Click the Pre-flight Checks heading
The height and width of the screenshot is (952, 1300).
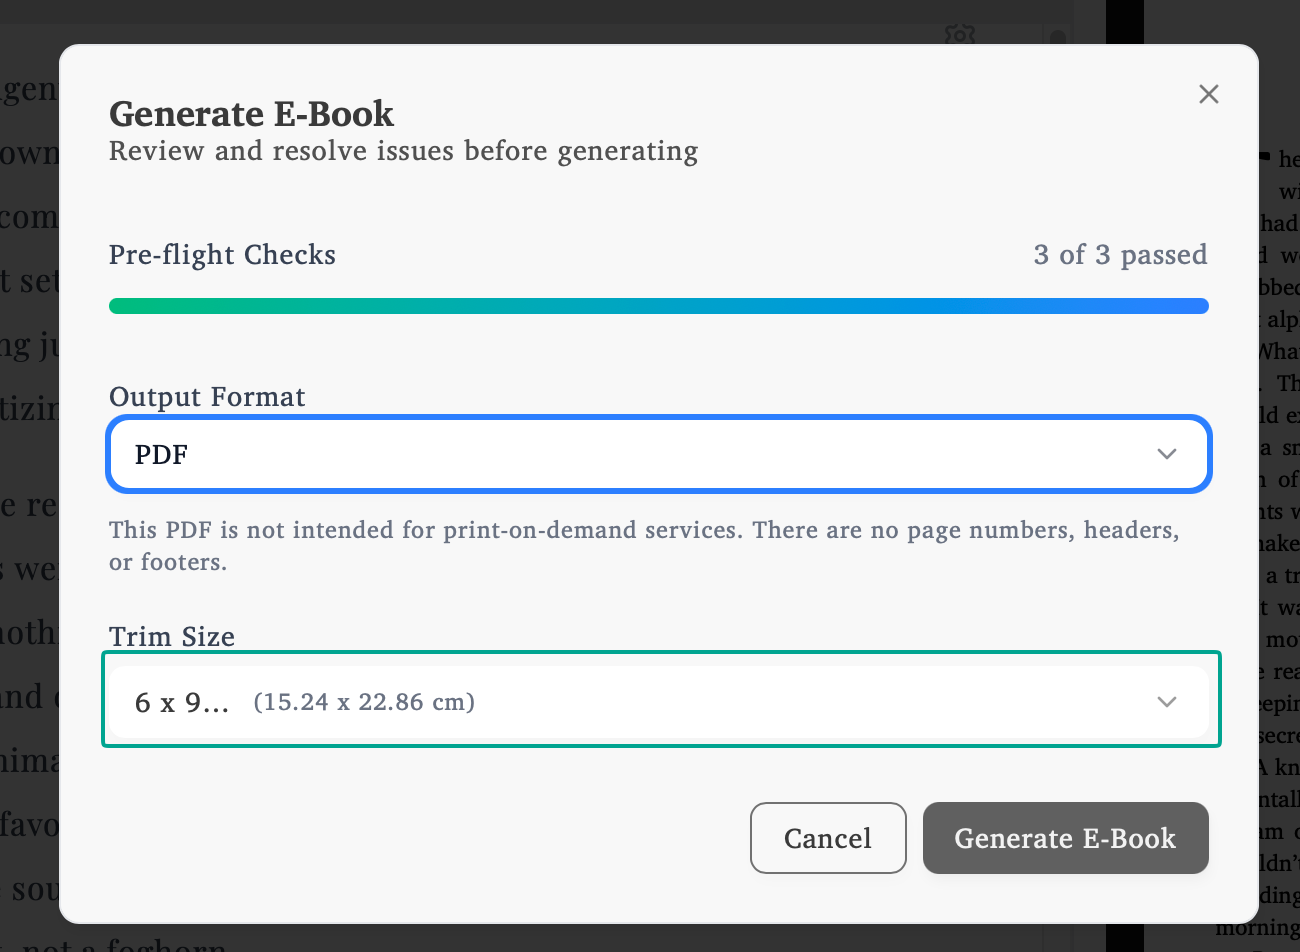pyautogui.click(x=222, y=254)
